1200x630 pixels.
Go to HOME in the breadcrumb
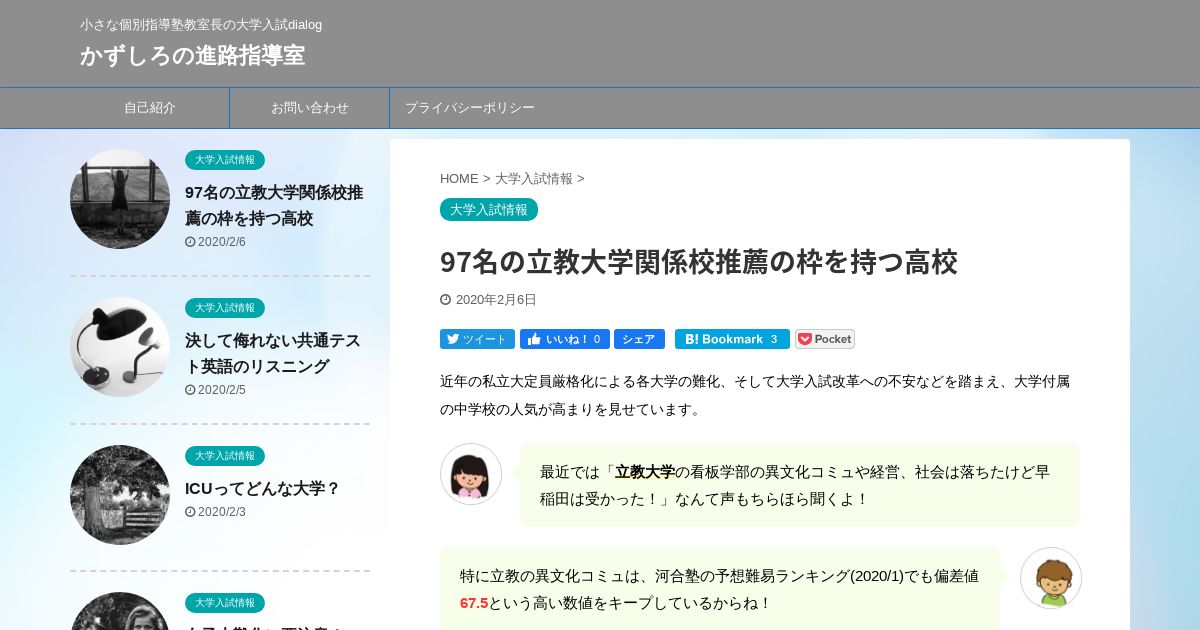[459, 179]
